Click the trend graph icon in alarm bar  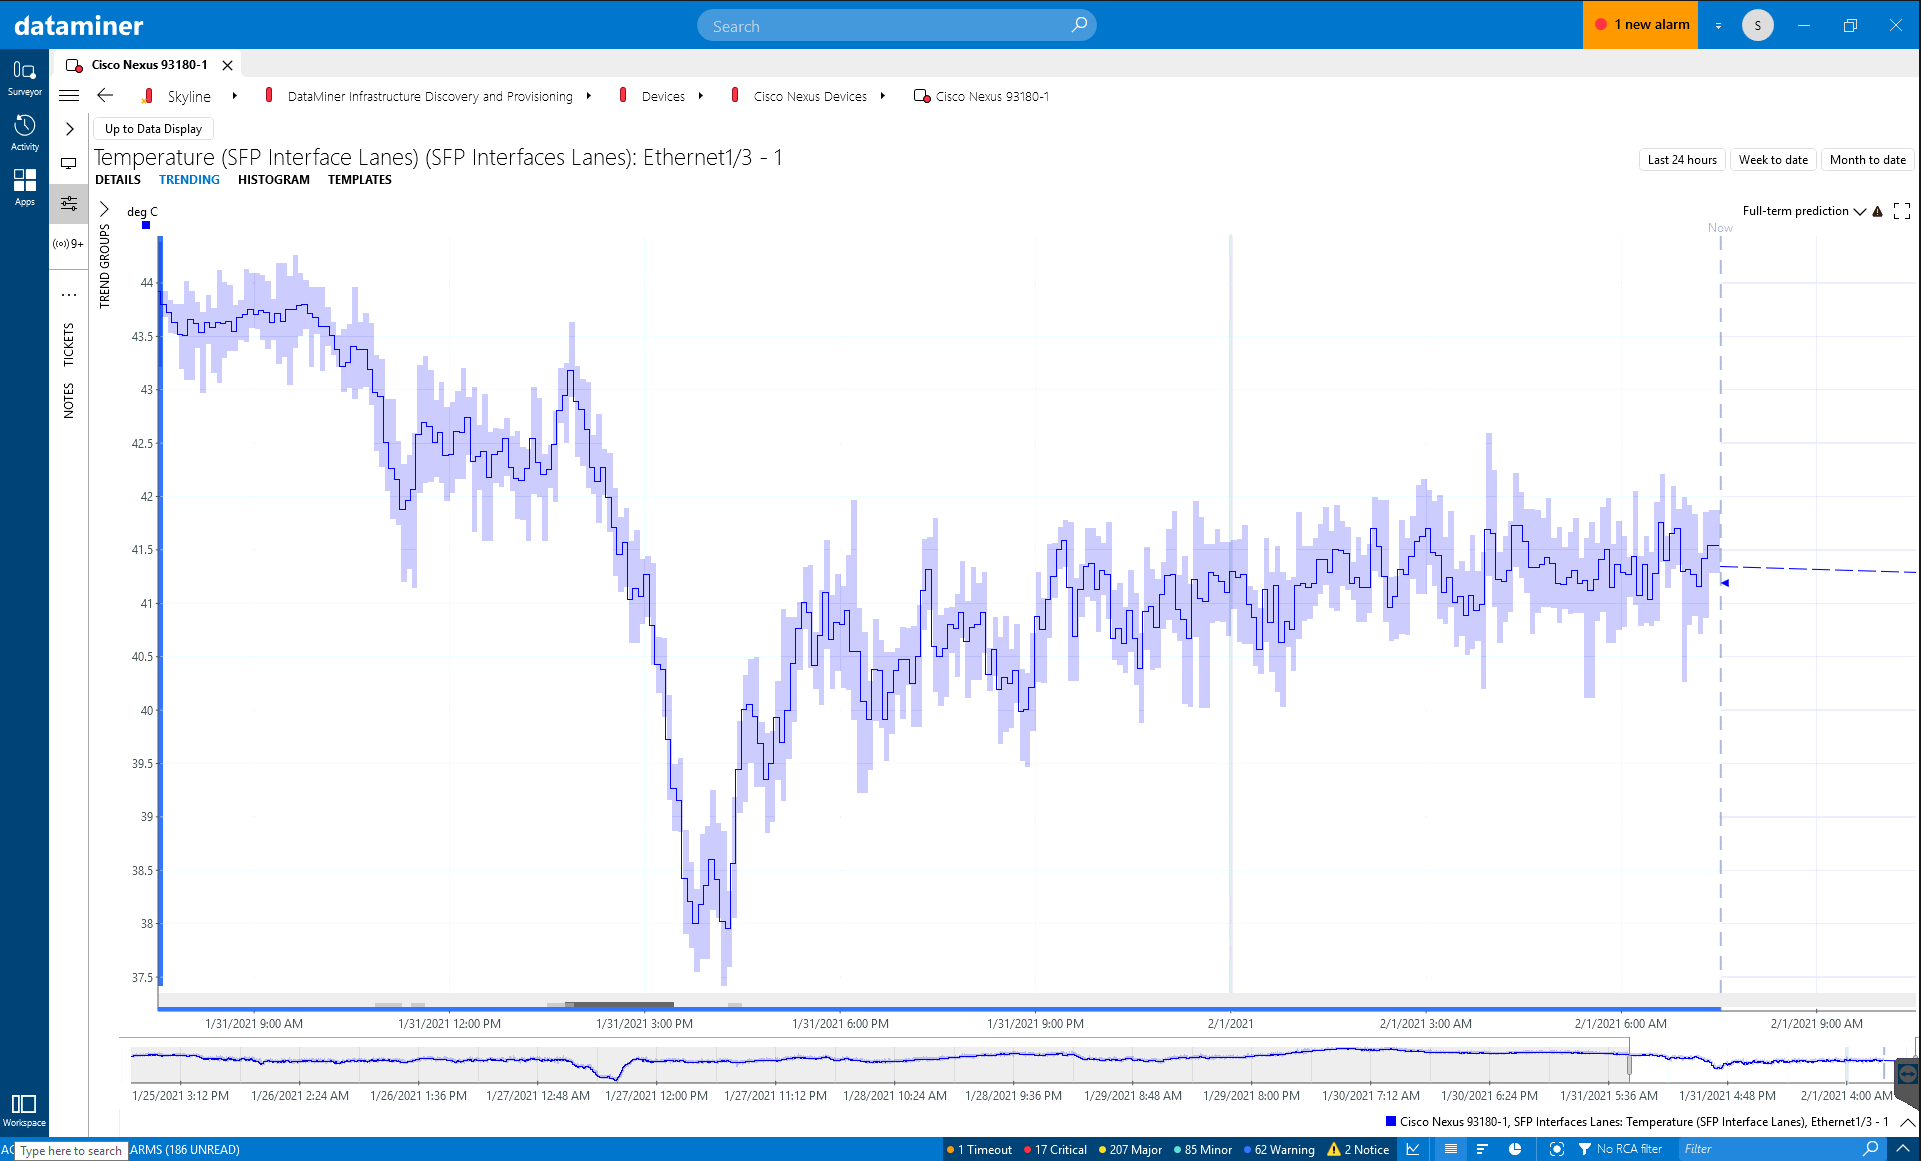pos(1413,1149)
